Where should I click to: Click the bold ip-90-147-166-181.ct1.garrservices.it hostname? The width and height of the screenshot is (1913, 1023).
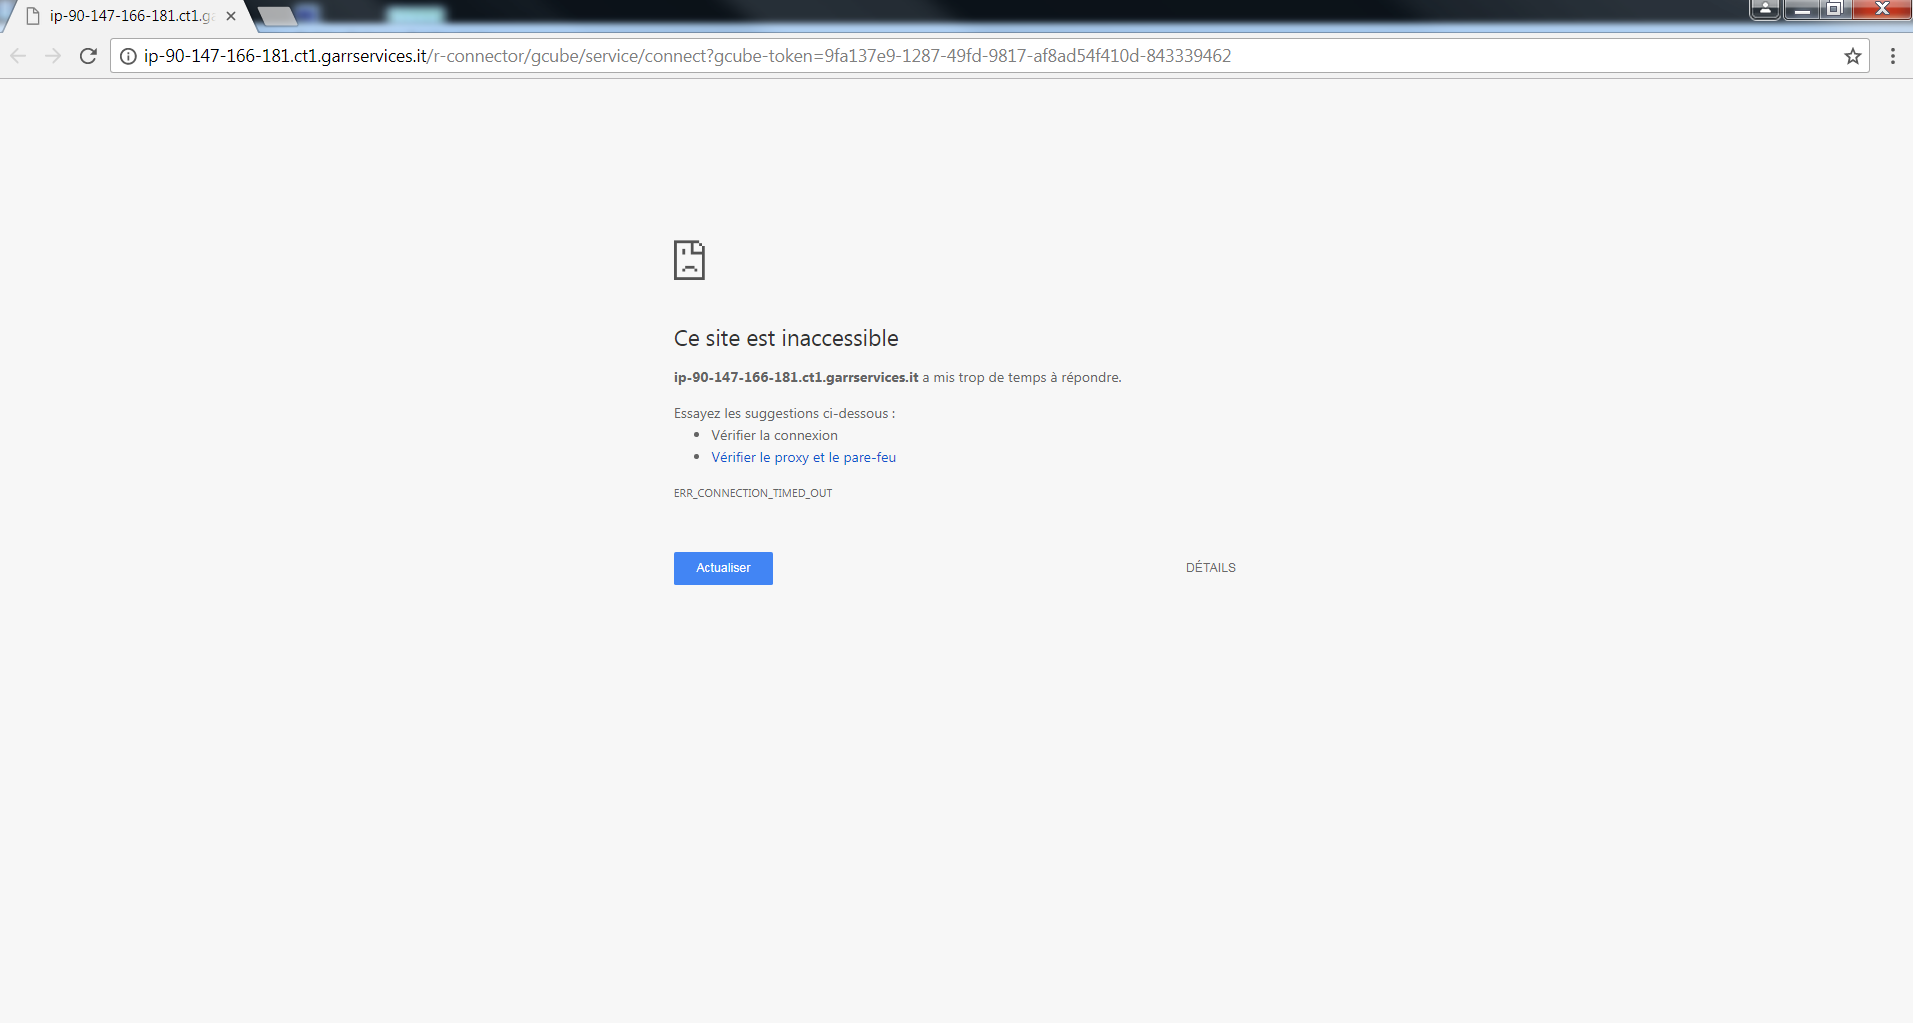pos(796,377)
